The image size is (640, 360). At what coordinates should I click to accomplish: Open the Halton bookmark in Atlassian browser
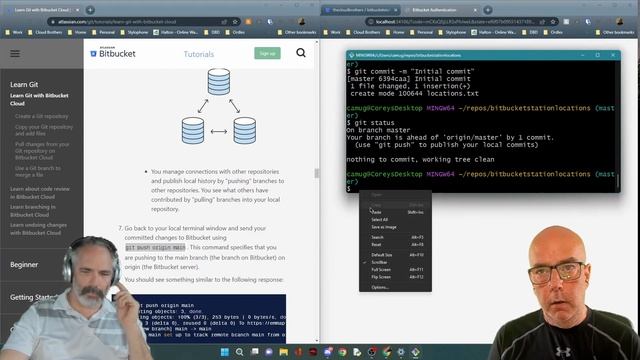point(176,32)
